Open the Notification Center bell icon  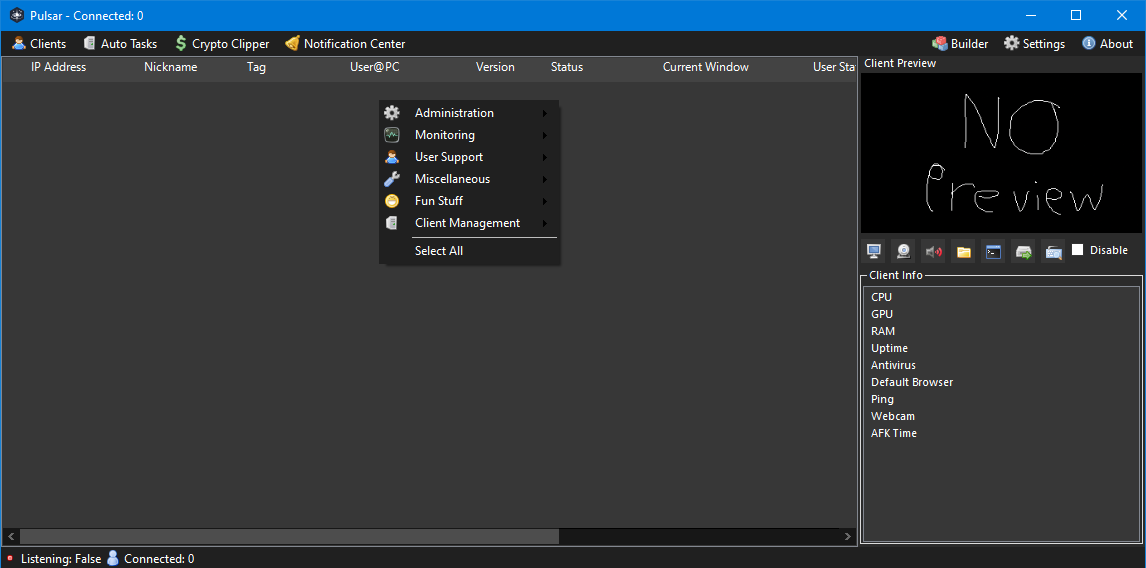click(292, 44)
